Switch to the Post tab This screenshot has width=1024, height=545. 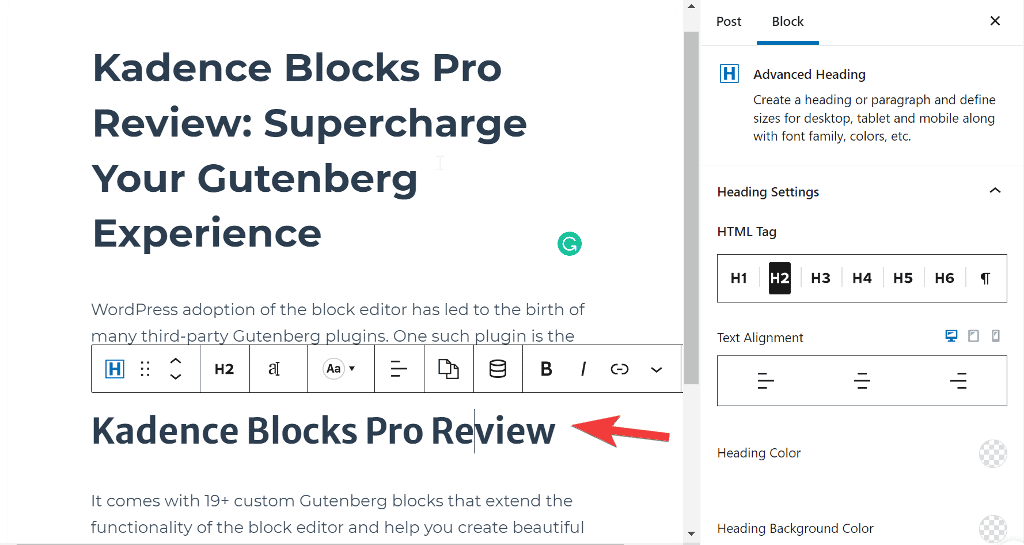tap(729, 21)
